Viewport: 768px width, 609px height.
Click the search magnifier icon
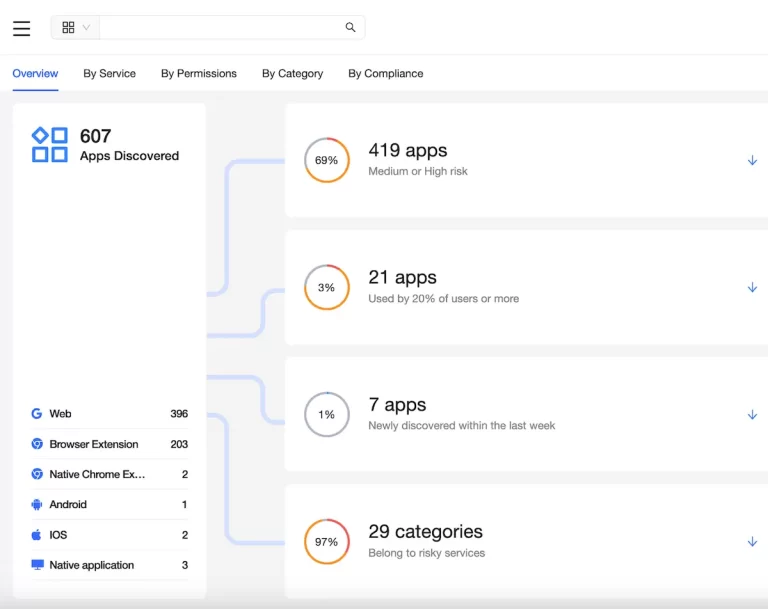click(x=350, y=28)
